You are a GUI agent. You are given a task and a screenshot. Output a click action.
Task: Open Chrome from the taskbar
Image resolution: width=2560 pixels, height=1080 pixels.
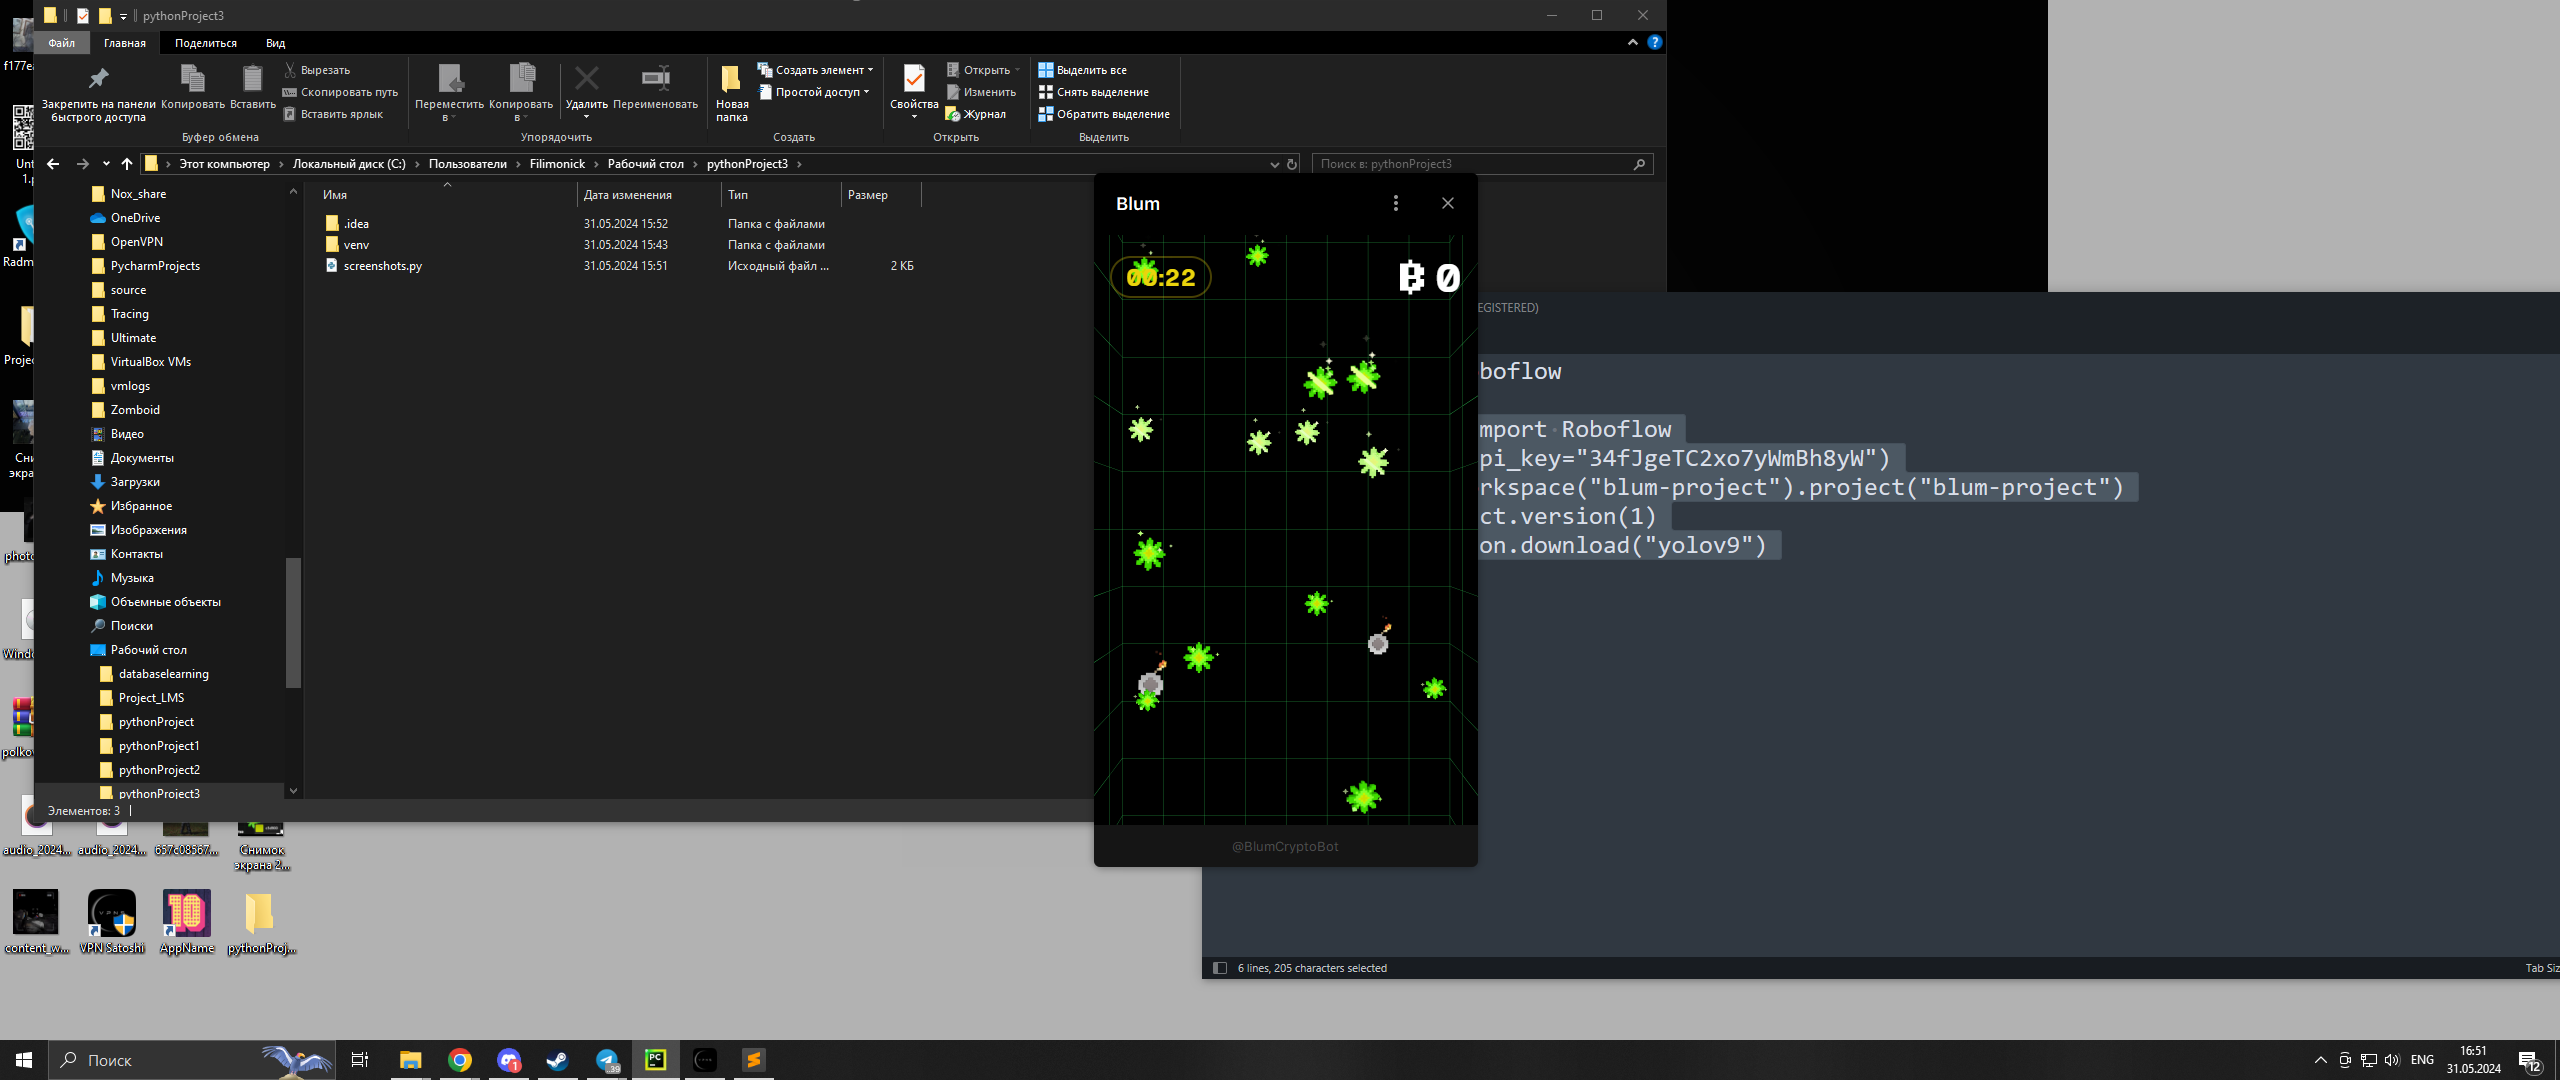pyautogui.click(x=460, y=1060)
